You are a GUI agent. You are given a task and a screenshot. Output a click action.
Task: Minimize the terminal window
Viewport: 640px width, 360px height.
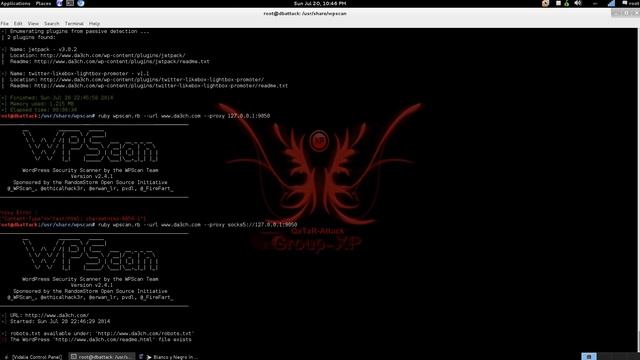coord(616,13)
